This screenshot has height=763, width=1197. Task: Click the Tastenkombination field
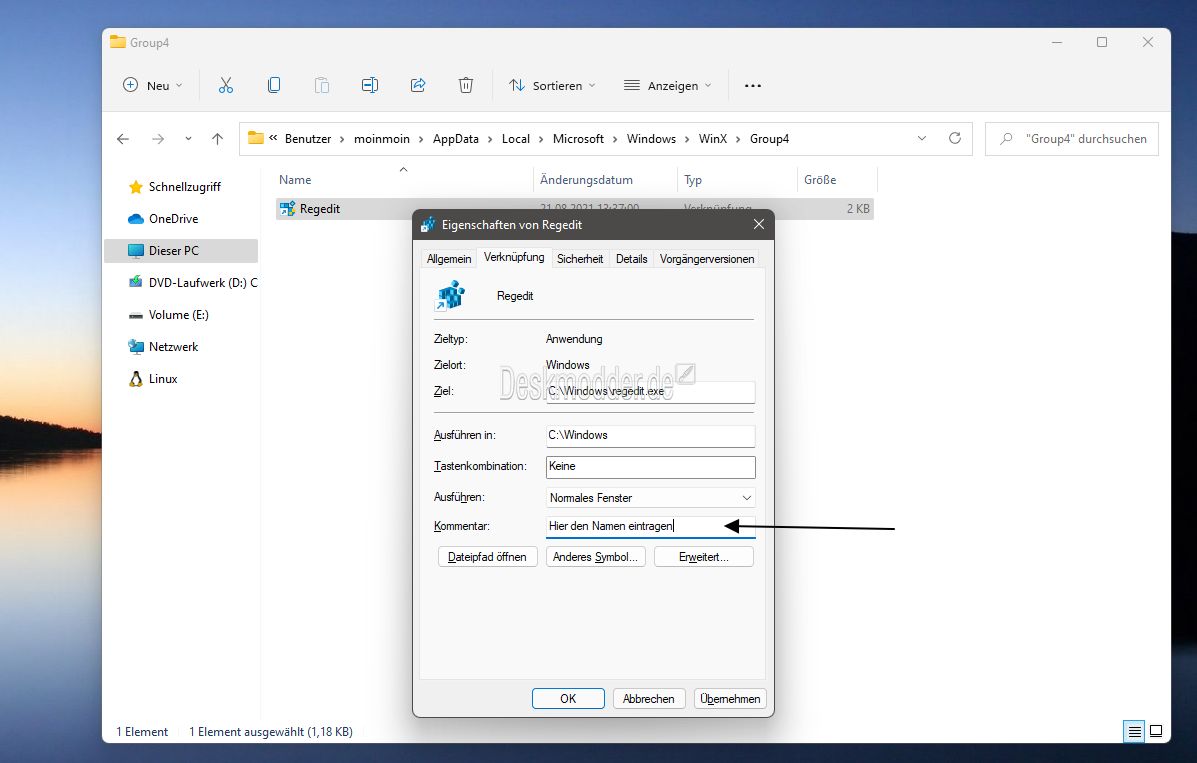(650, 467)
